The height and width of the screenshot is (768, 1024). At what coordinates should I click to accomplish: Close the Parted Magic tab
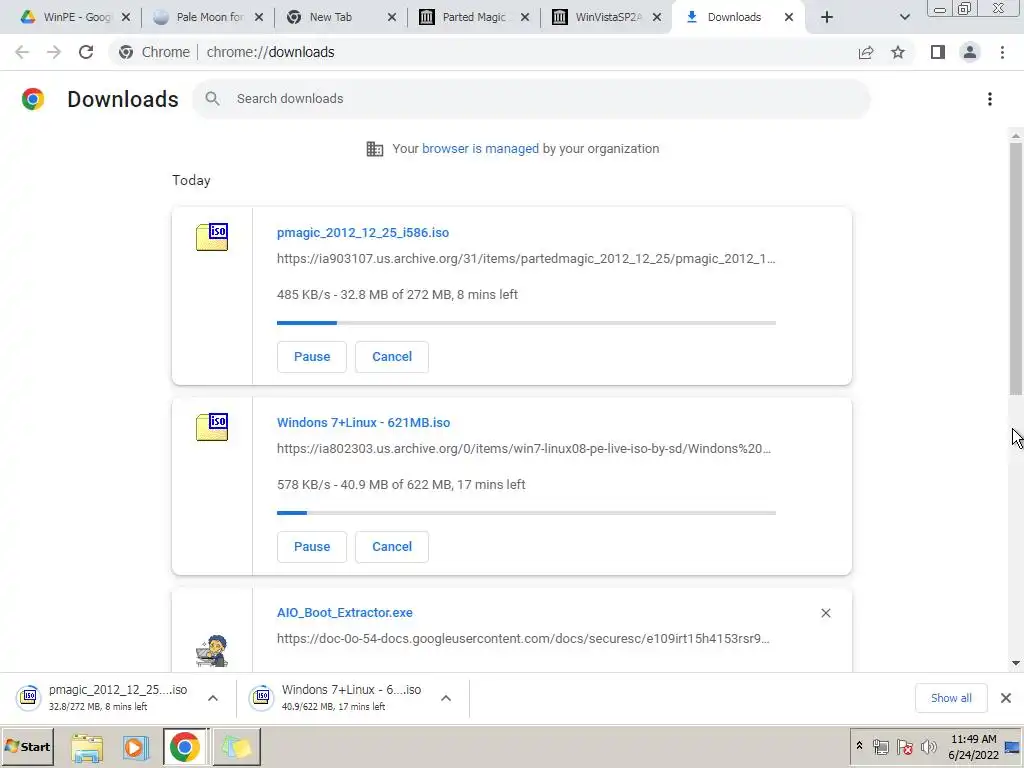pyautogui.click(x=525, y=17)
